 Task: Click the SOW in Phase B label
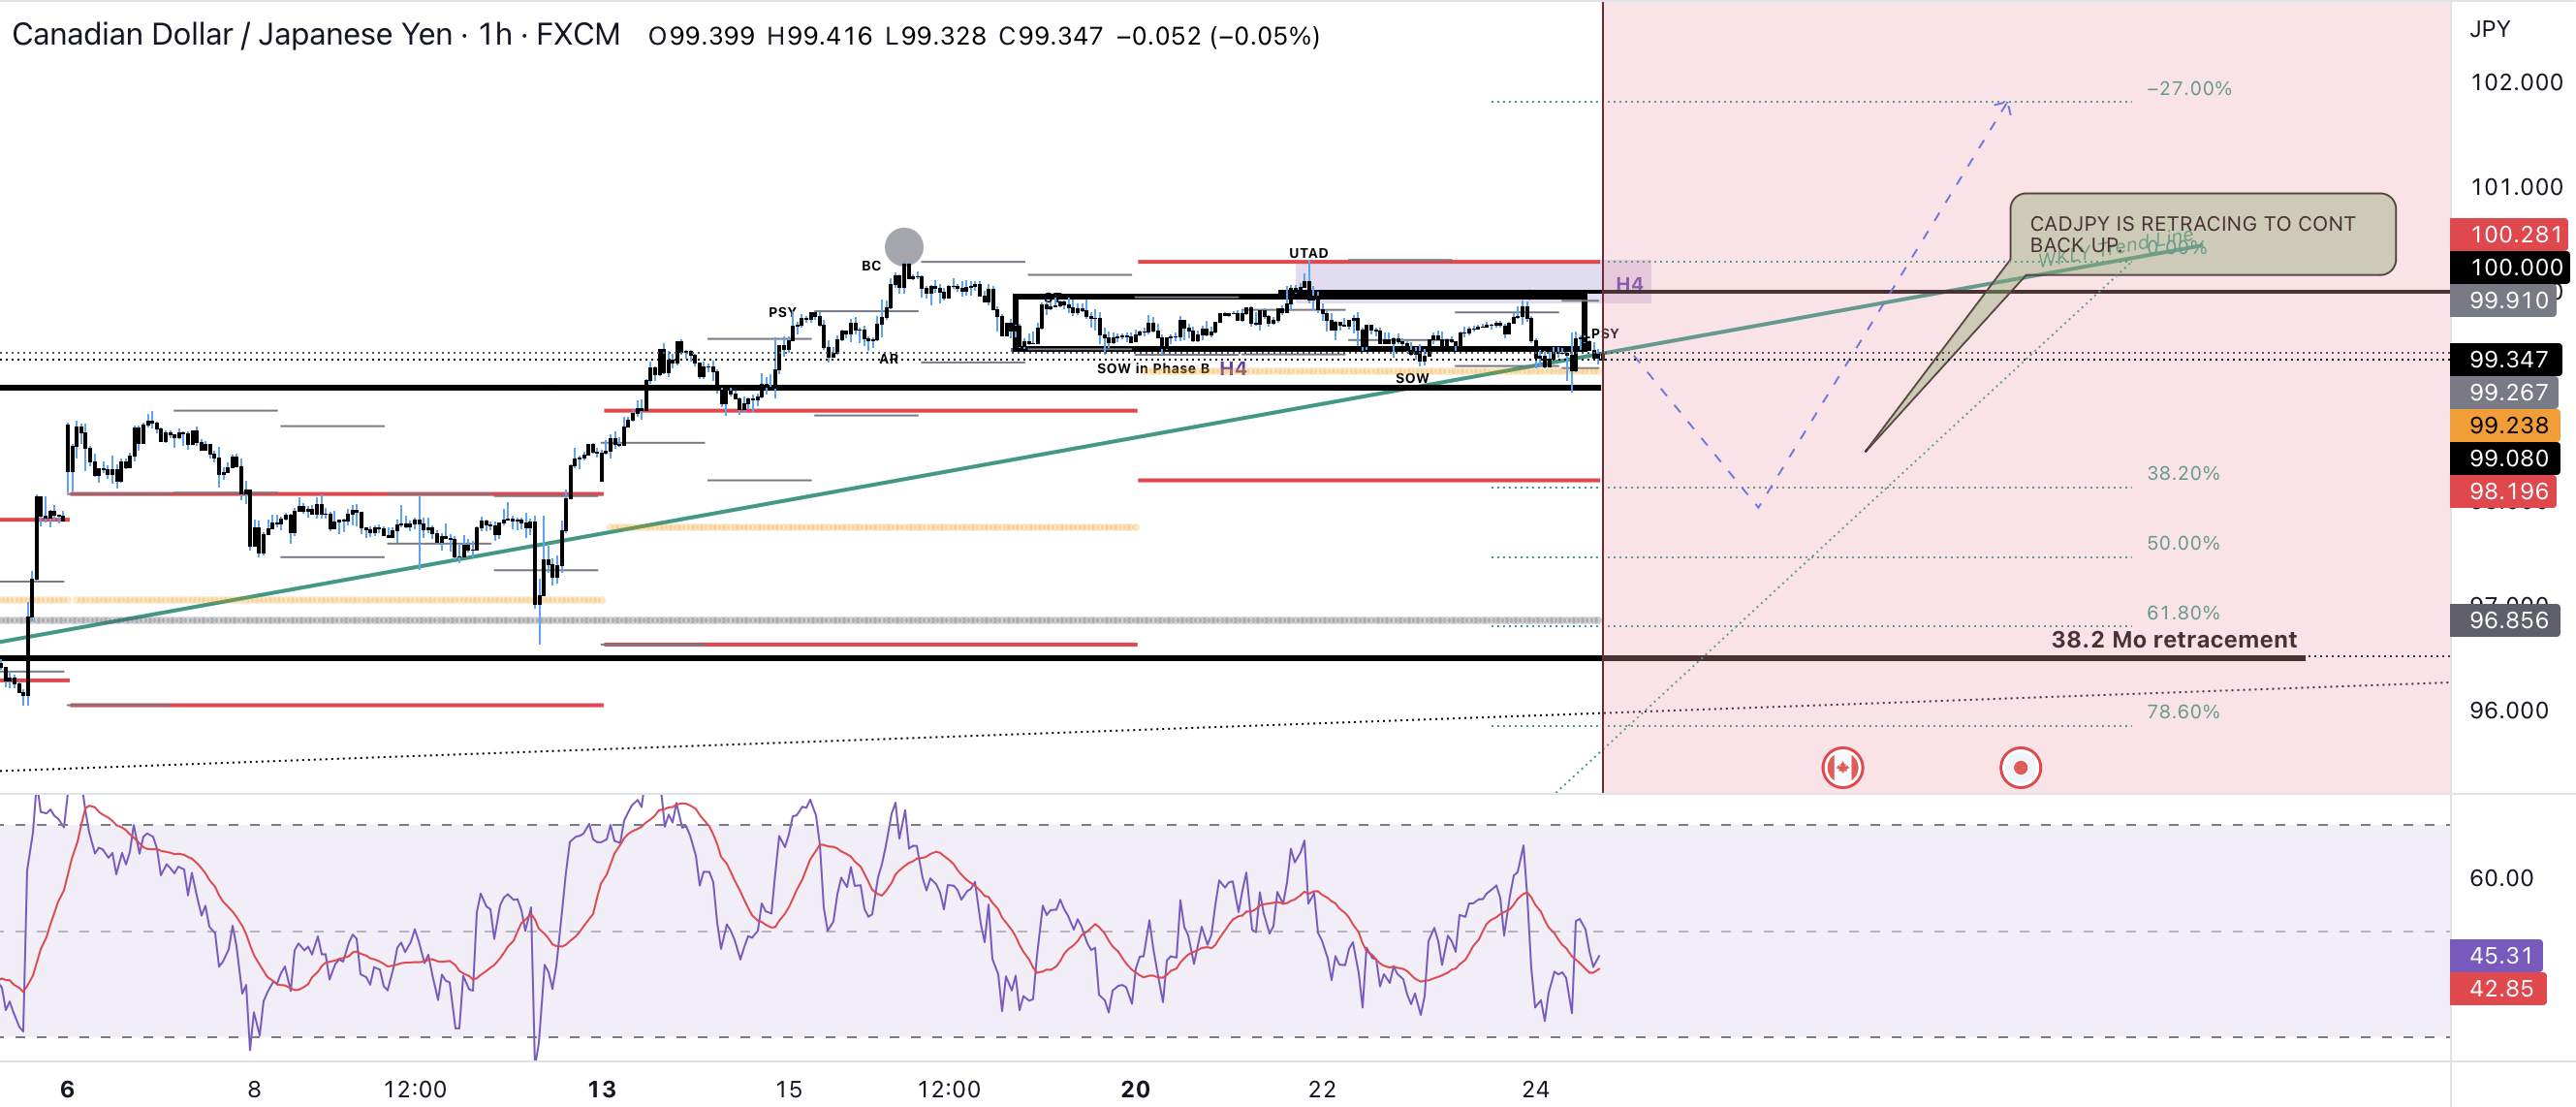1153,368
